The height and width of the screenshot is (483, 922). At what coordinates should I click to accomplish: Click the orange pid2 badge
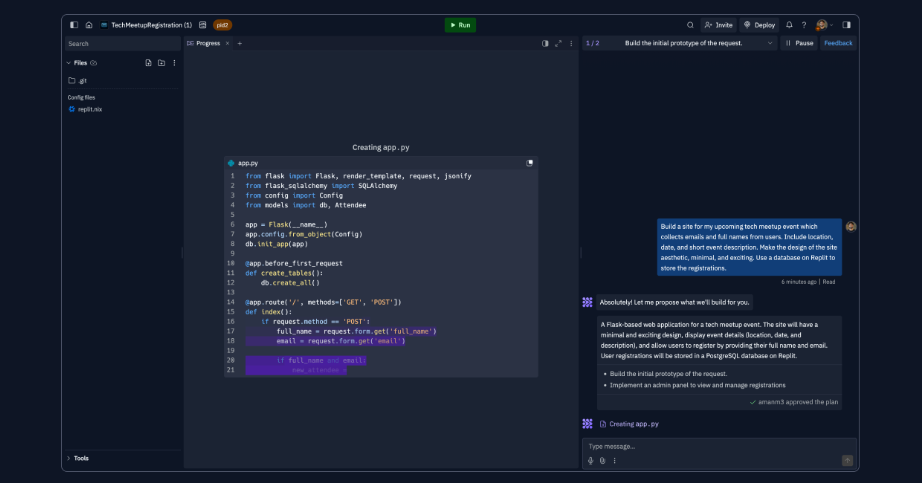[222, 25]
